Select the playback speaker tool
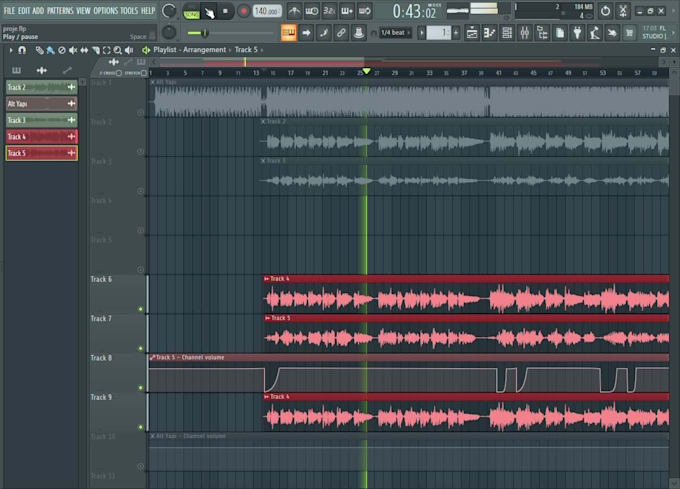Image resolution: width=680 pixels, height=489 pixels. pyautogui.click(x=129, y=50)
